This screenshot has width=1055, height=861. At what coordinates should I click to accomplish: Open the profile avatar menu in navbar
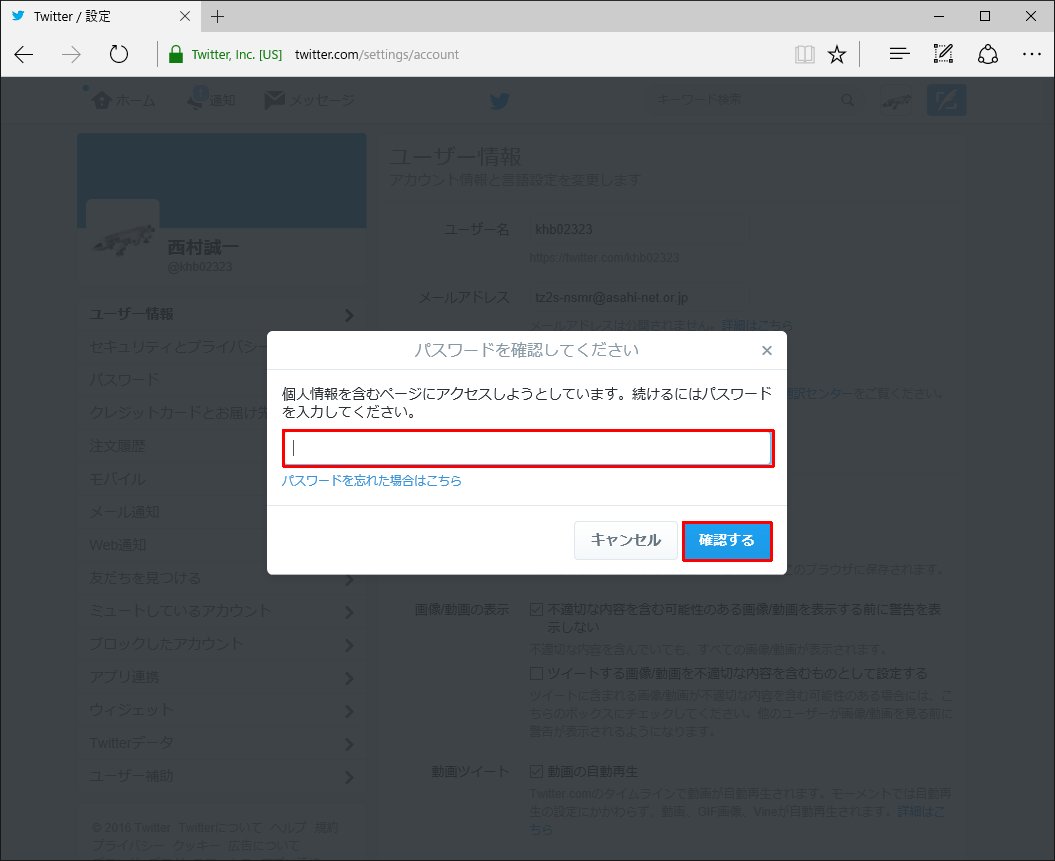tap(897, 100)
